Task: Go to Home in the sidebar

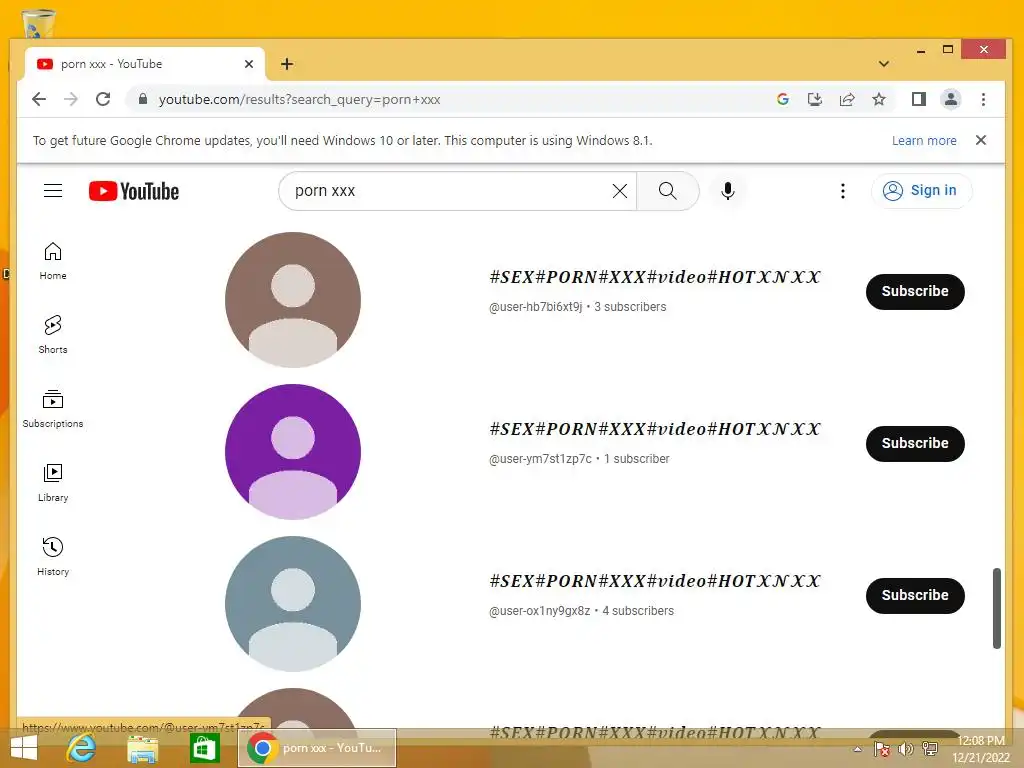Action: pos(53,261)
